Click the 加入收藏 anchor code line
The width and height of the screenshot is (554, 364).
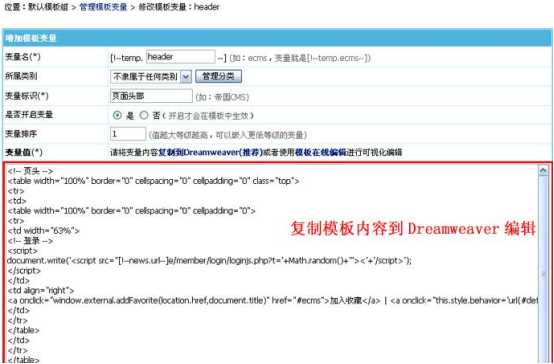click(x=272, y=301)
